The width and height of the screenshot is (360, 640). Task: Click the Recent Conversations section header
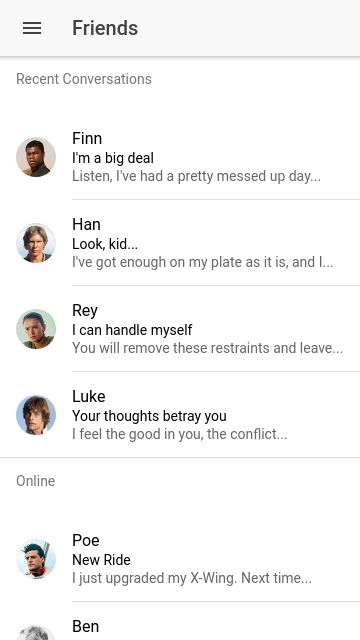pos(84,79)
